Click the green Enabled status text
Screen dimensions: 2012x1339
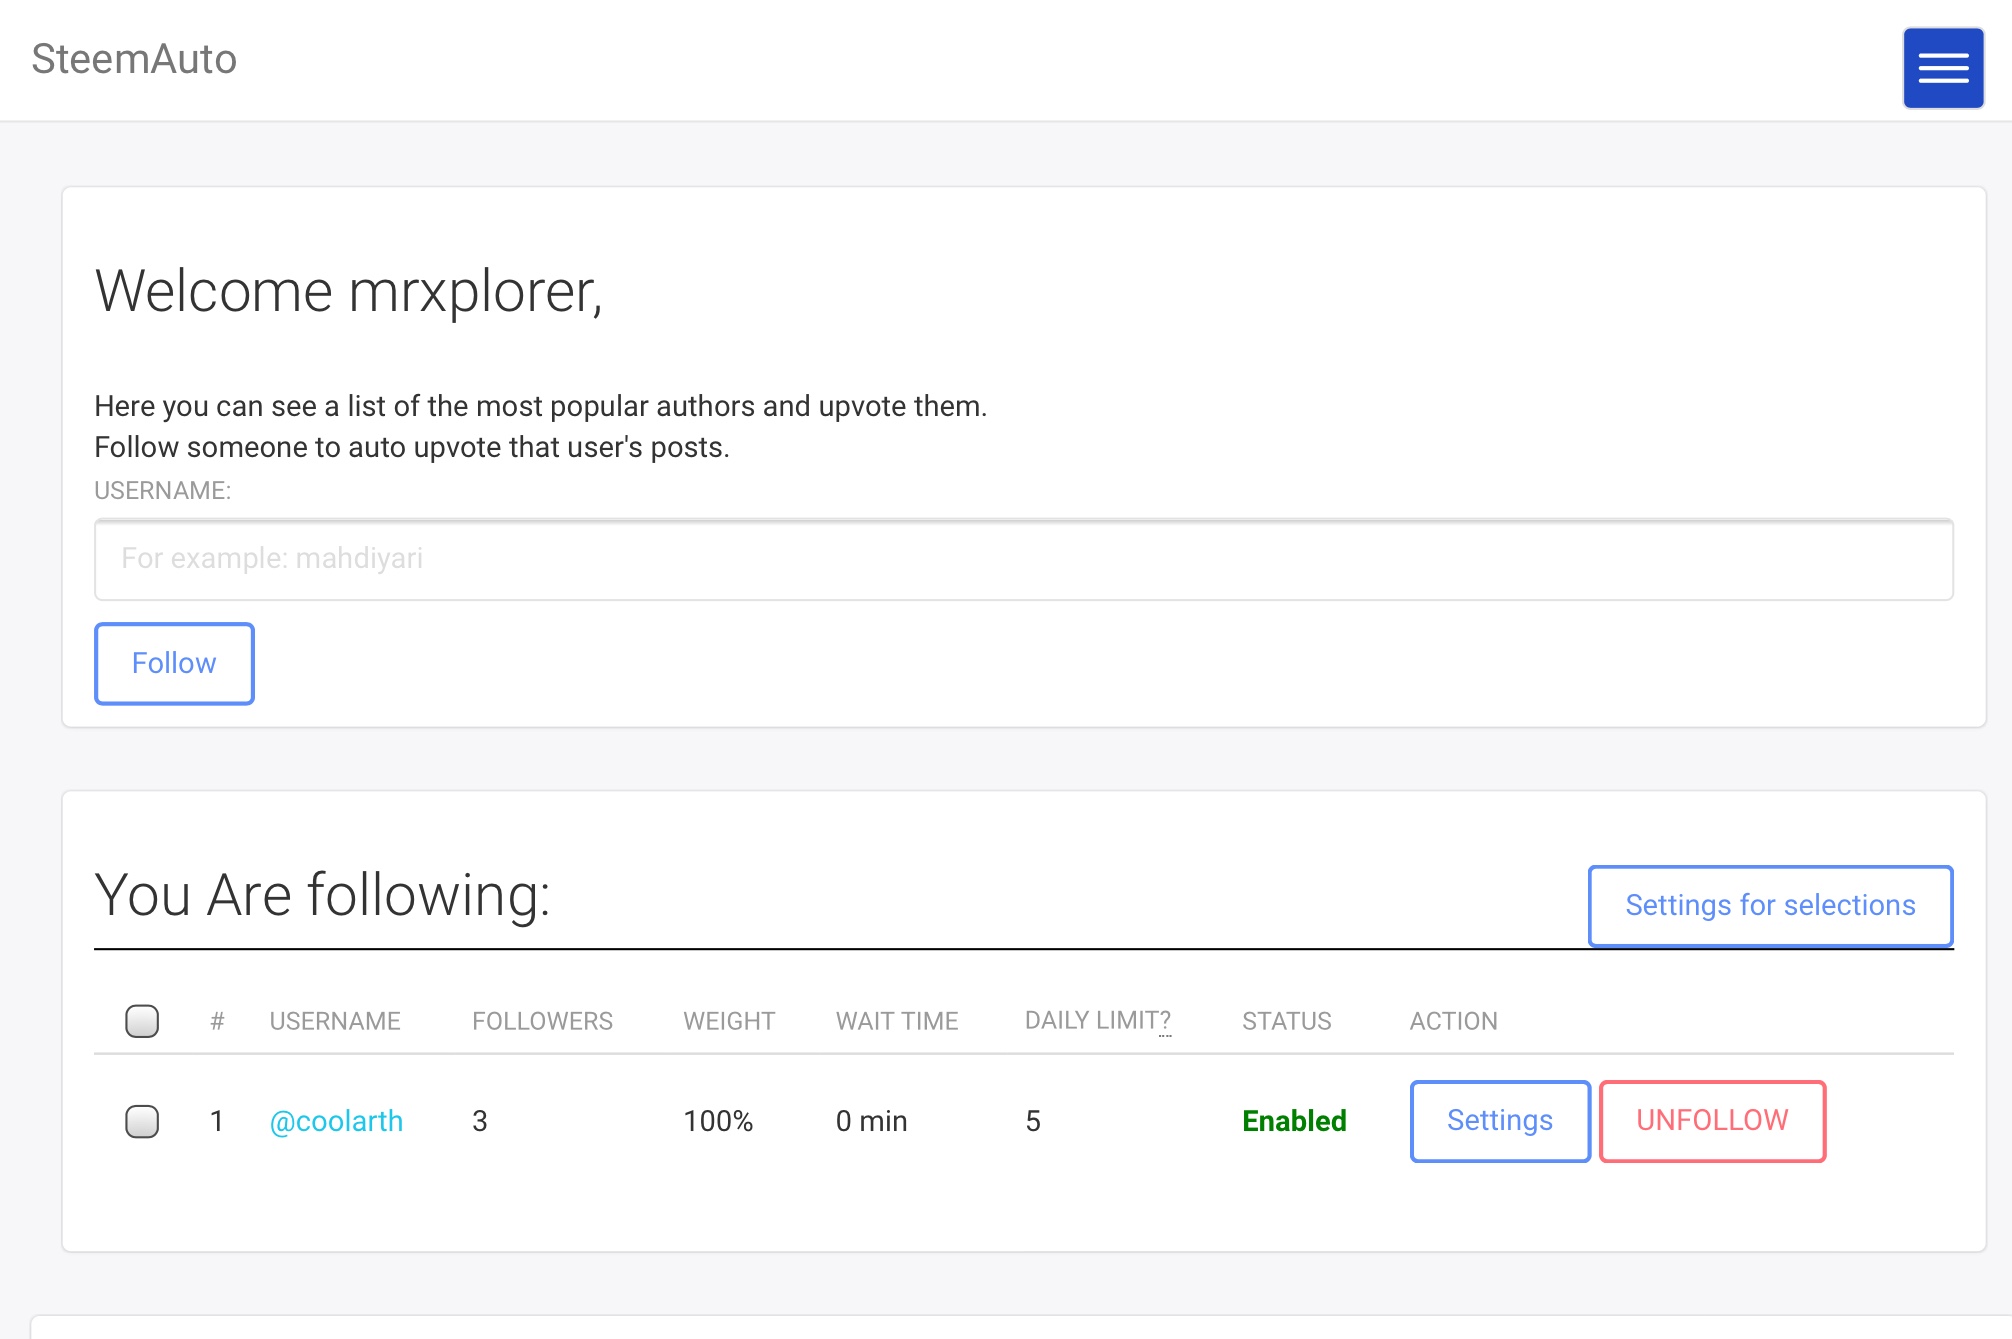pos(1294,1121)
